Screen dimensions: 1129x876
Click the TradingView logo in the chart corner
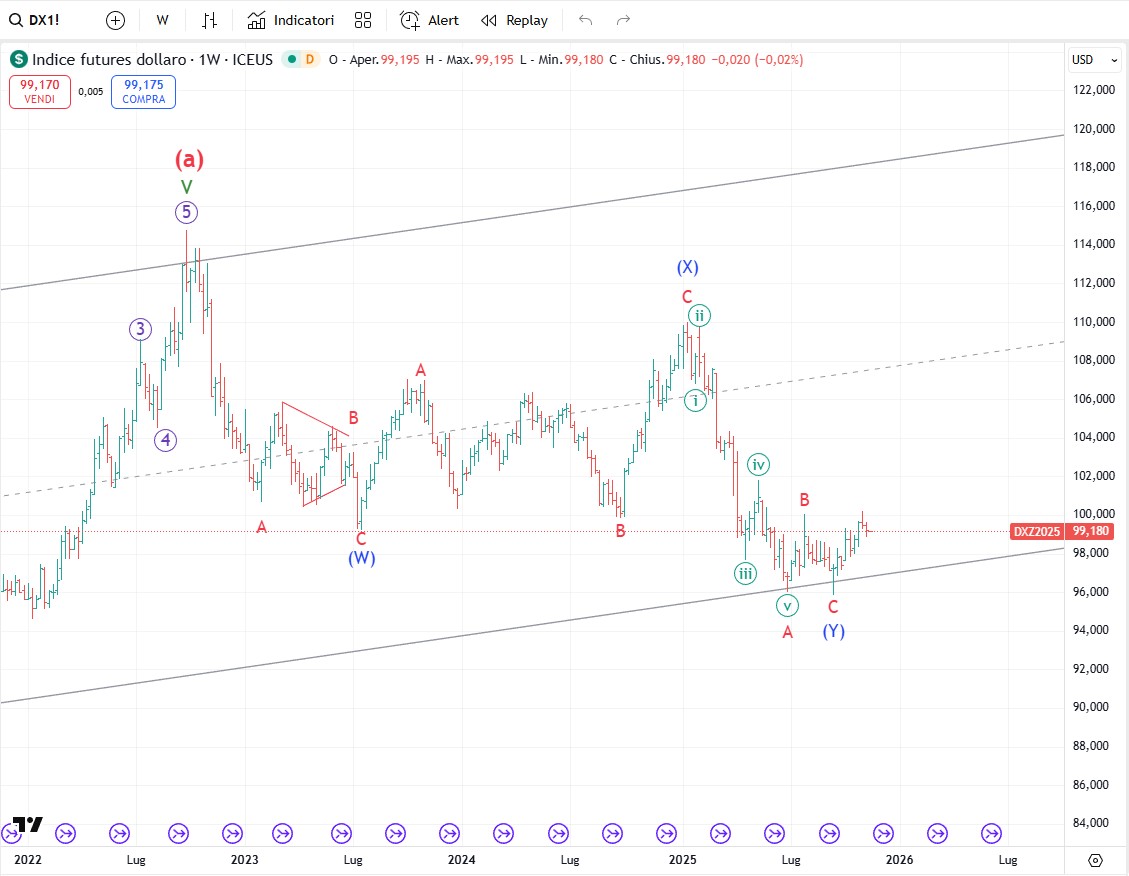tap(27, 824)
